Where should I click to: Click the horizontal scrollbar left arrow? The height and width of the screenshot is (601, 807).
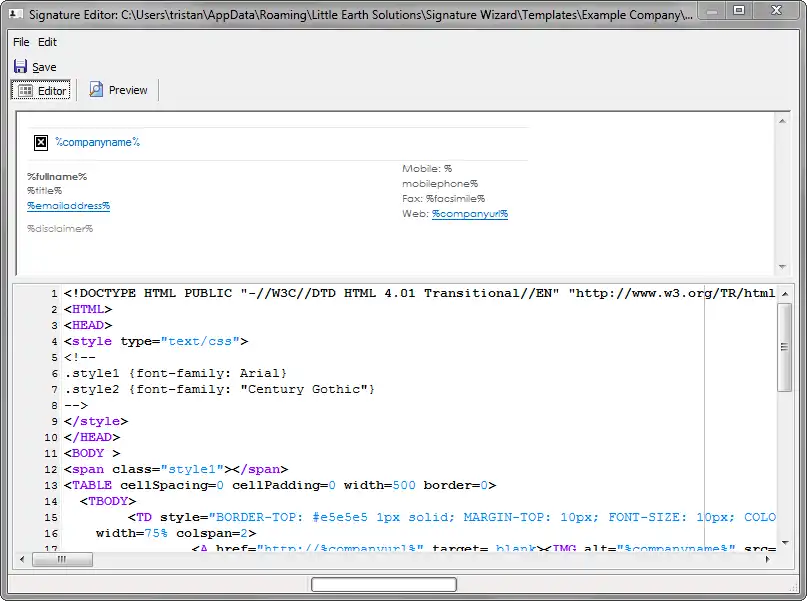coord(22,559)
